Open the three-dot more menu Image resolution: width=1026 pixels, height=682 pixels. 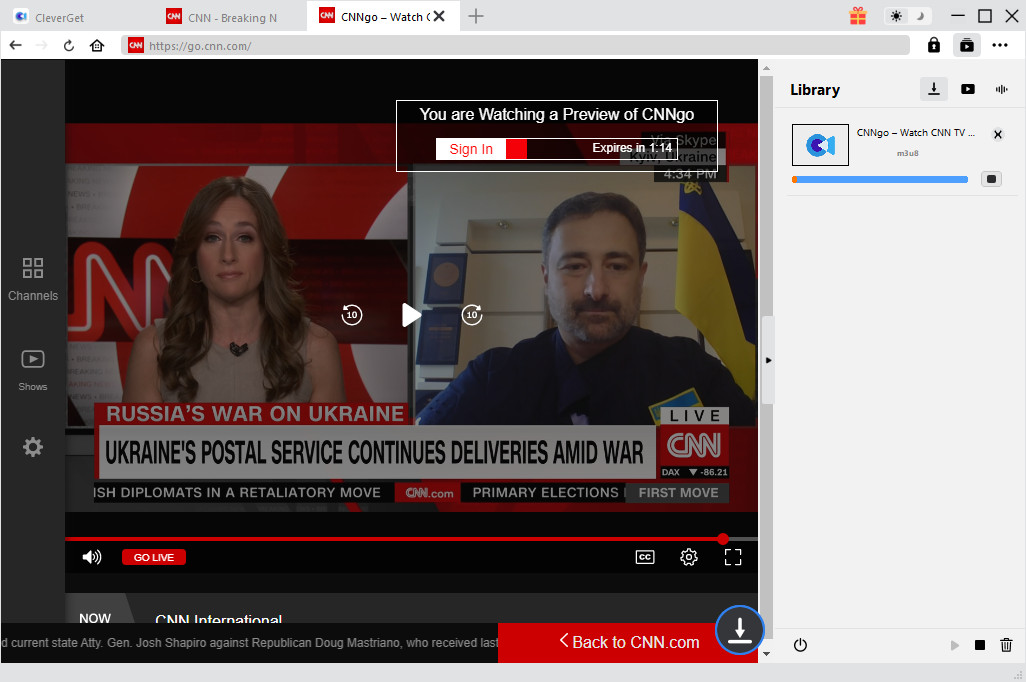[x=999, y=45]
